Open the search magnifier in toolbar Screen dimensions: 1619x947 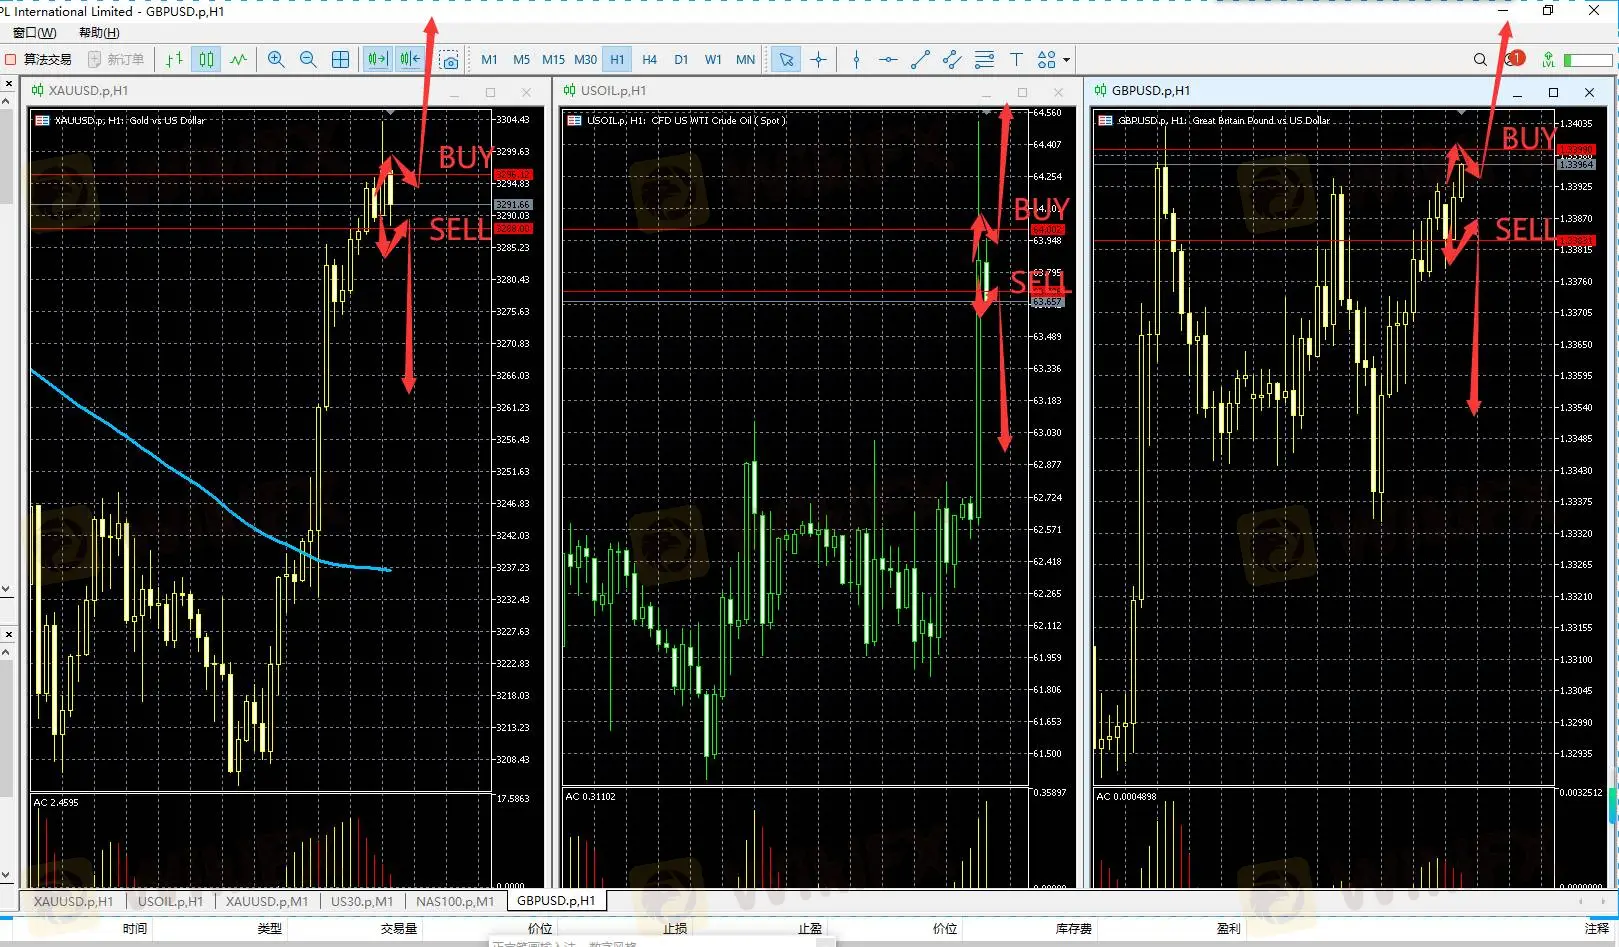click(1480, 60)
